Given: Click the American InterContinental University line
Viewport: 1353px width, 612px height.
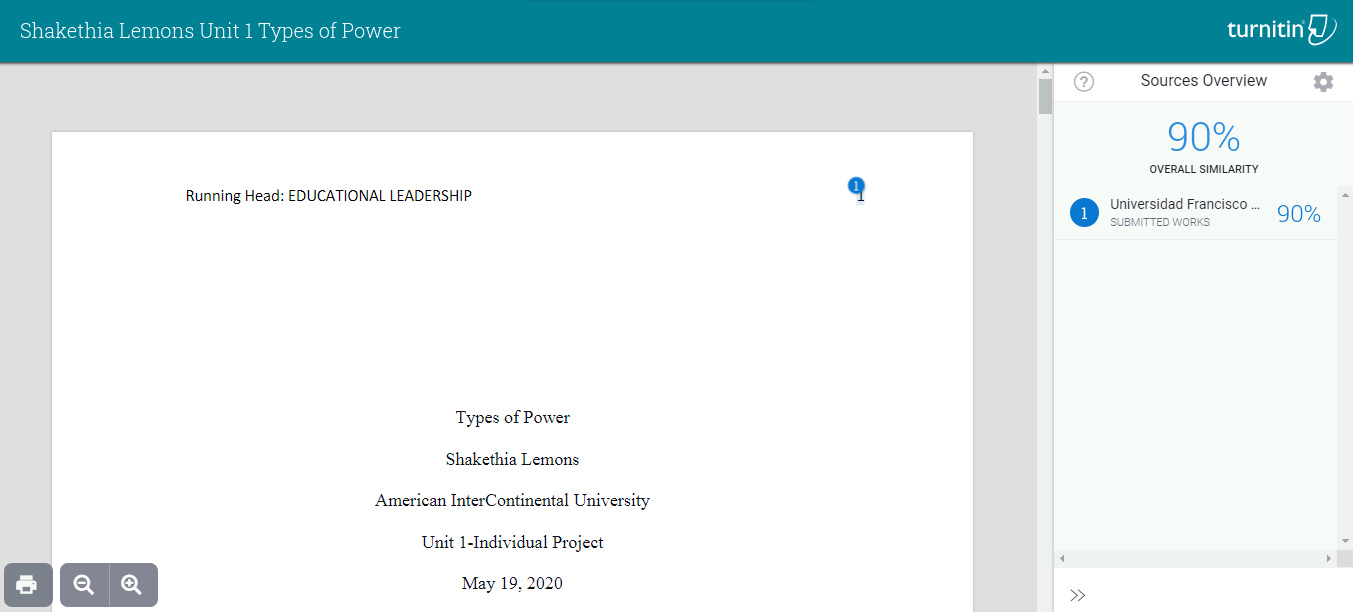Looking at the screenshot, I should pos(513,500).
